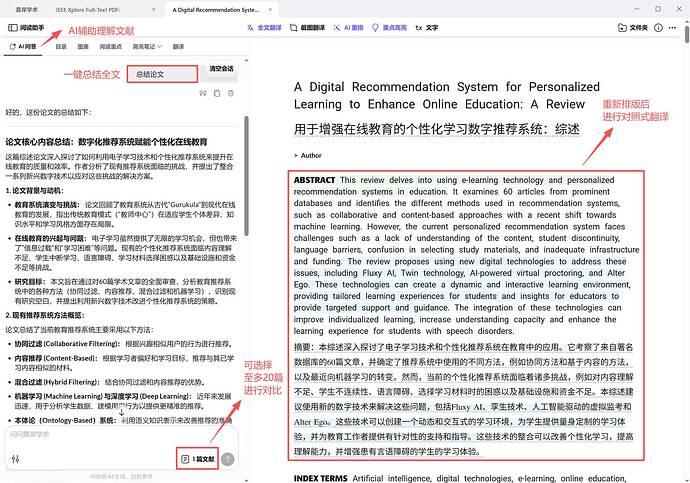Open the 文件夹 folder button
This screenshot has height=483, width=690.
point(633,28)
